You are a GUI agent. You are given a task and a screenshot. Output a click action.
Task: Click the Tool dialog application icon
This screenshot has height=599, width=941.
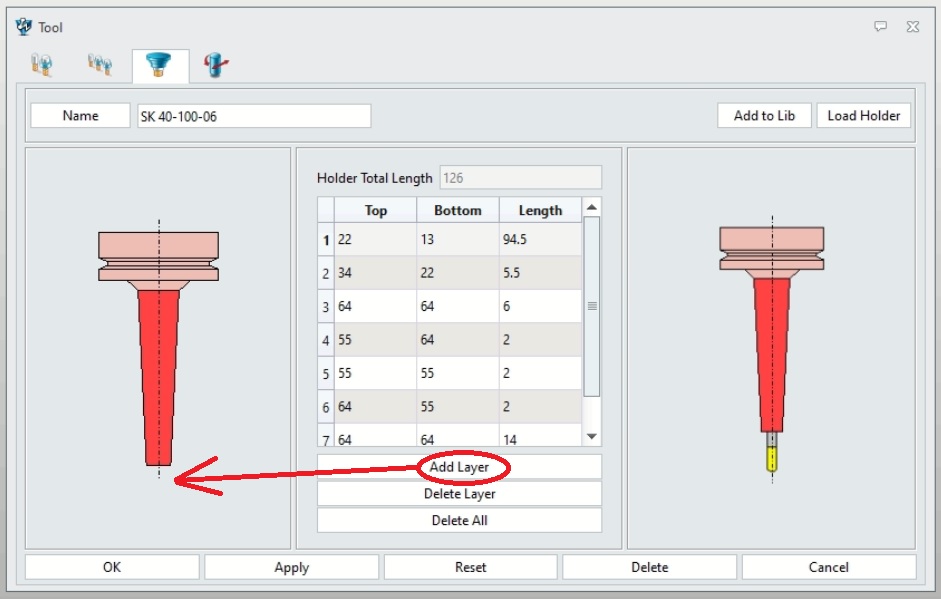coord(23,27)
